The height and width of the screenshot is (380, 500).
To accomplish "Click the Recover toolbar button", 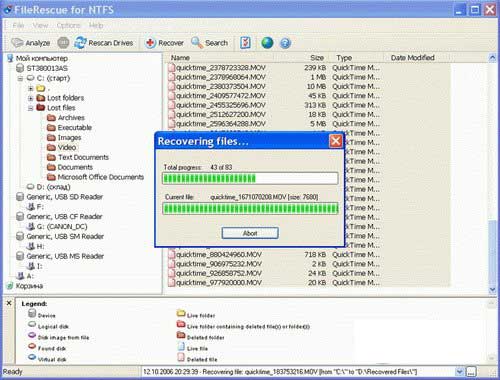I will click(164, 43).
